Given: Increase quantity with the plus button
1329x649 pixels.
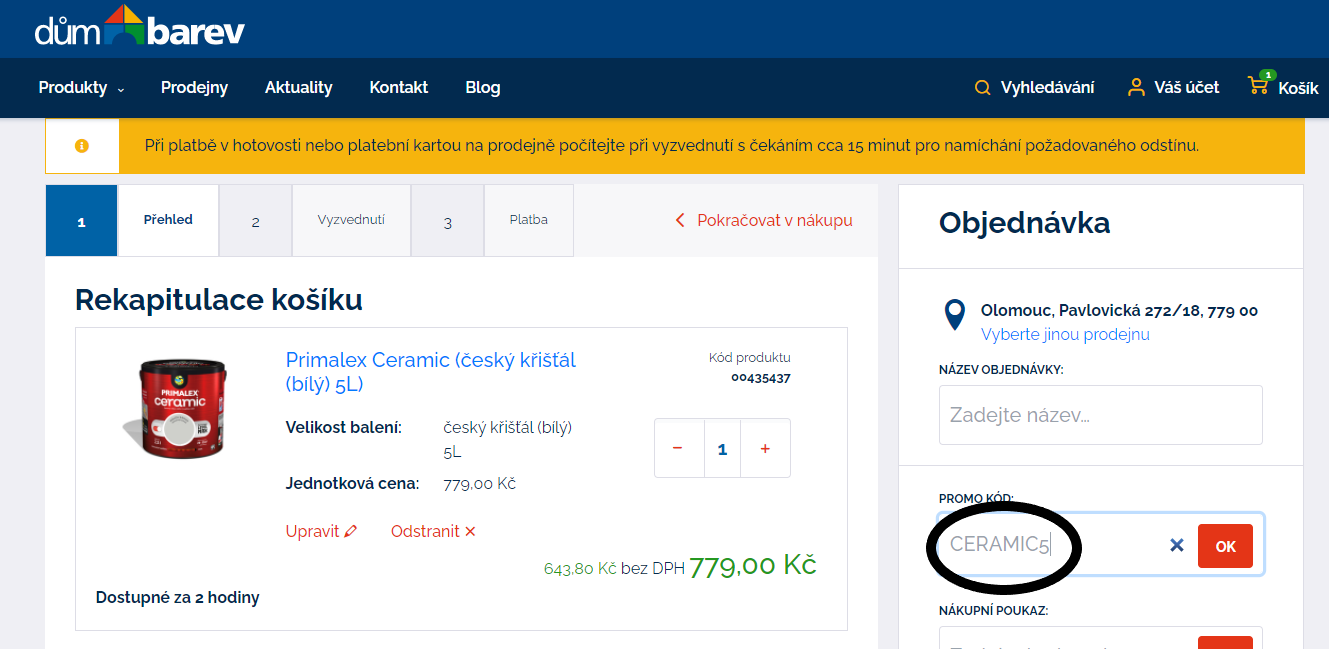Looking at the screenshot, I should 765,449.
